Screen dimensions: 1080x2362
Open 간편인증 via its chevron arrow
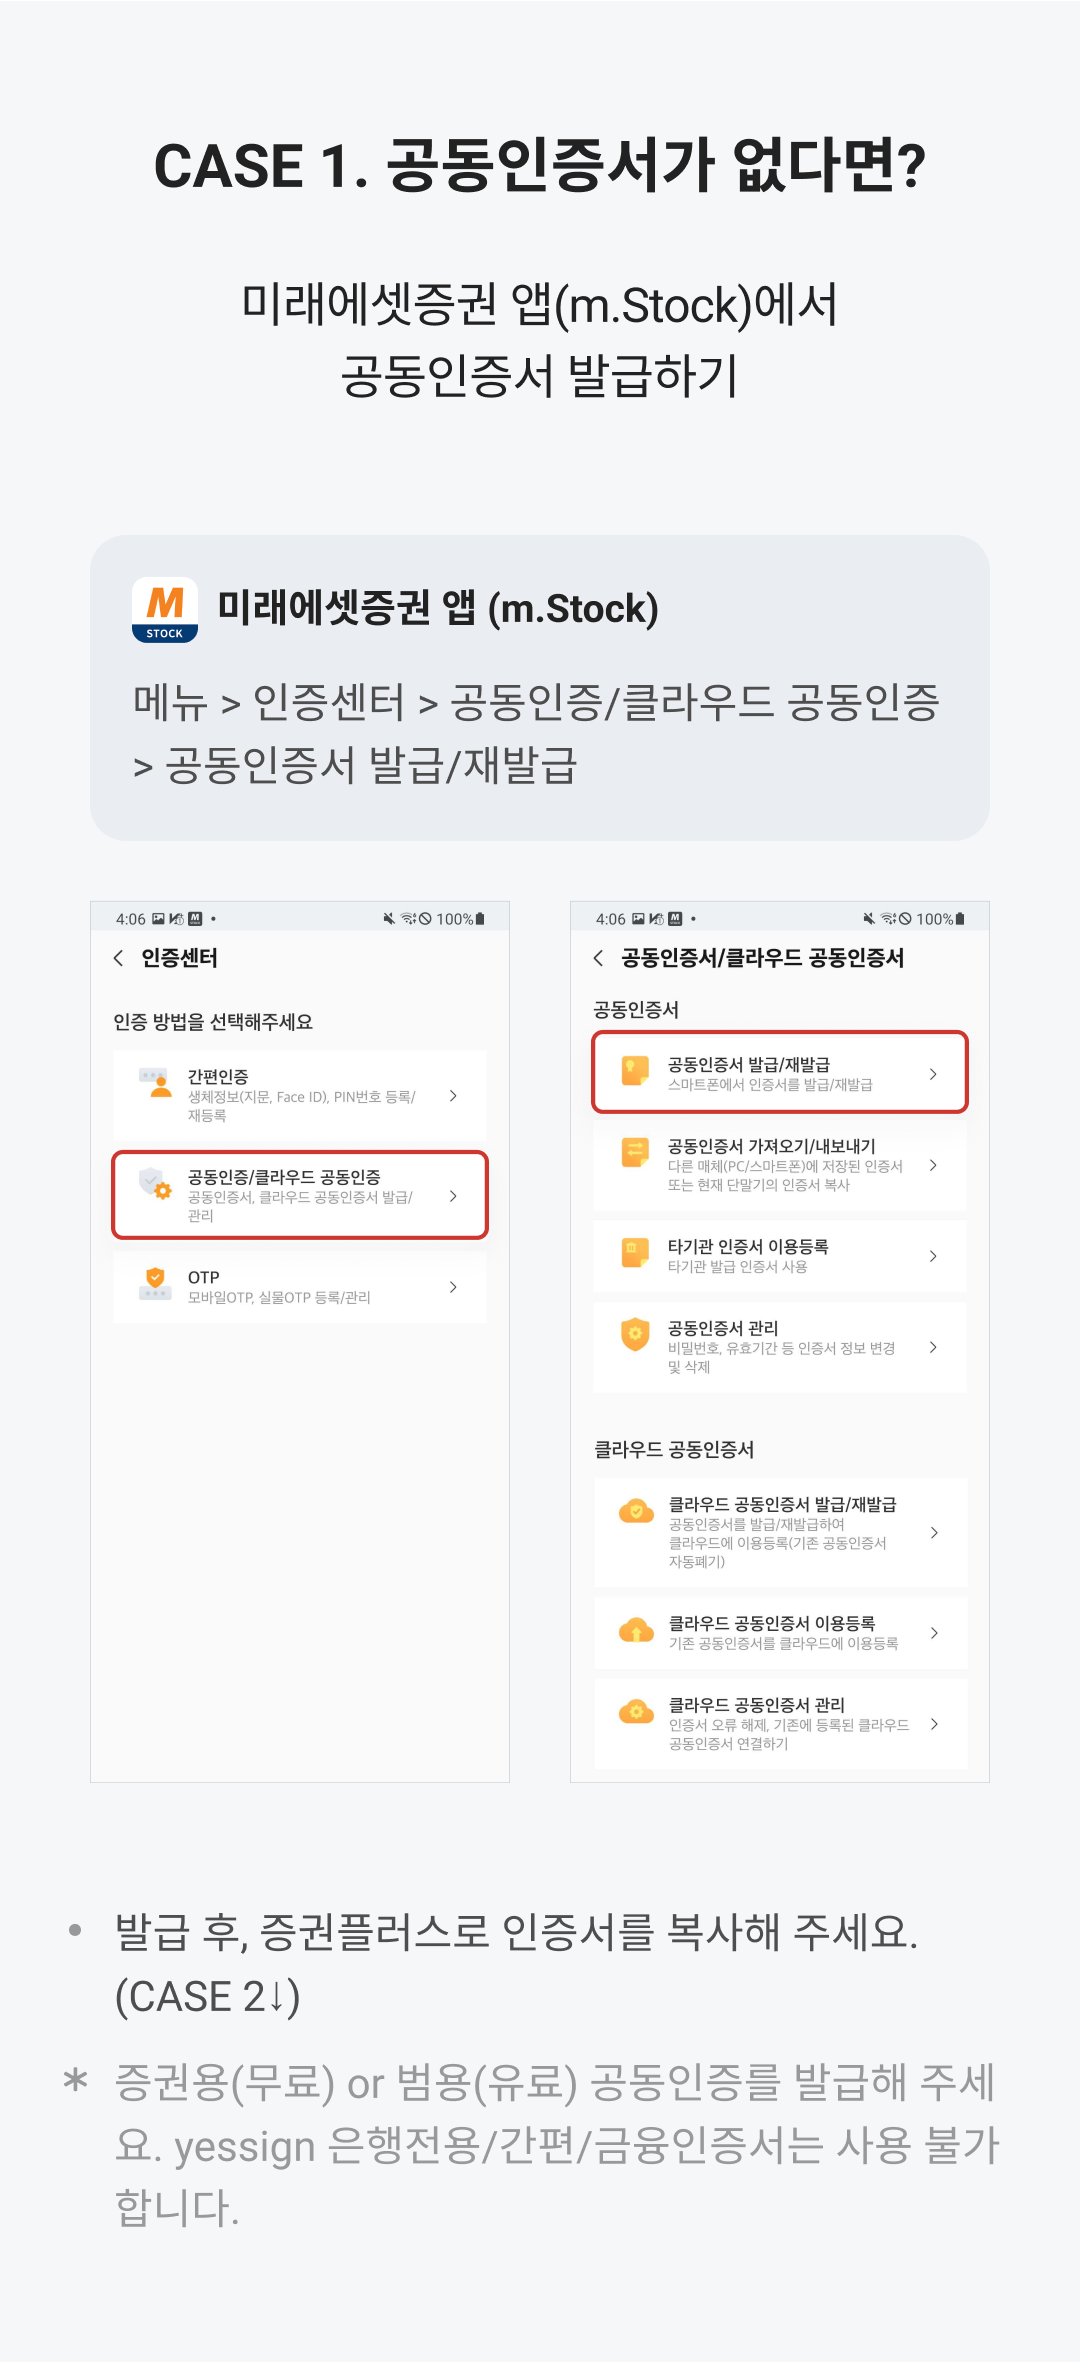coord(453,1096)
